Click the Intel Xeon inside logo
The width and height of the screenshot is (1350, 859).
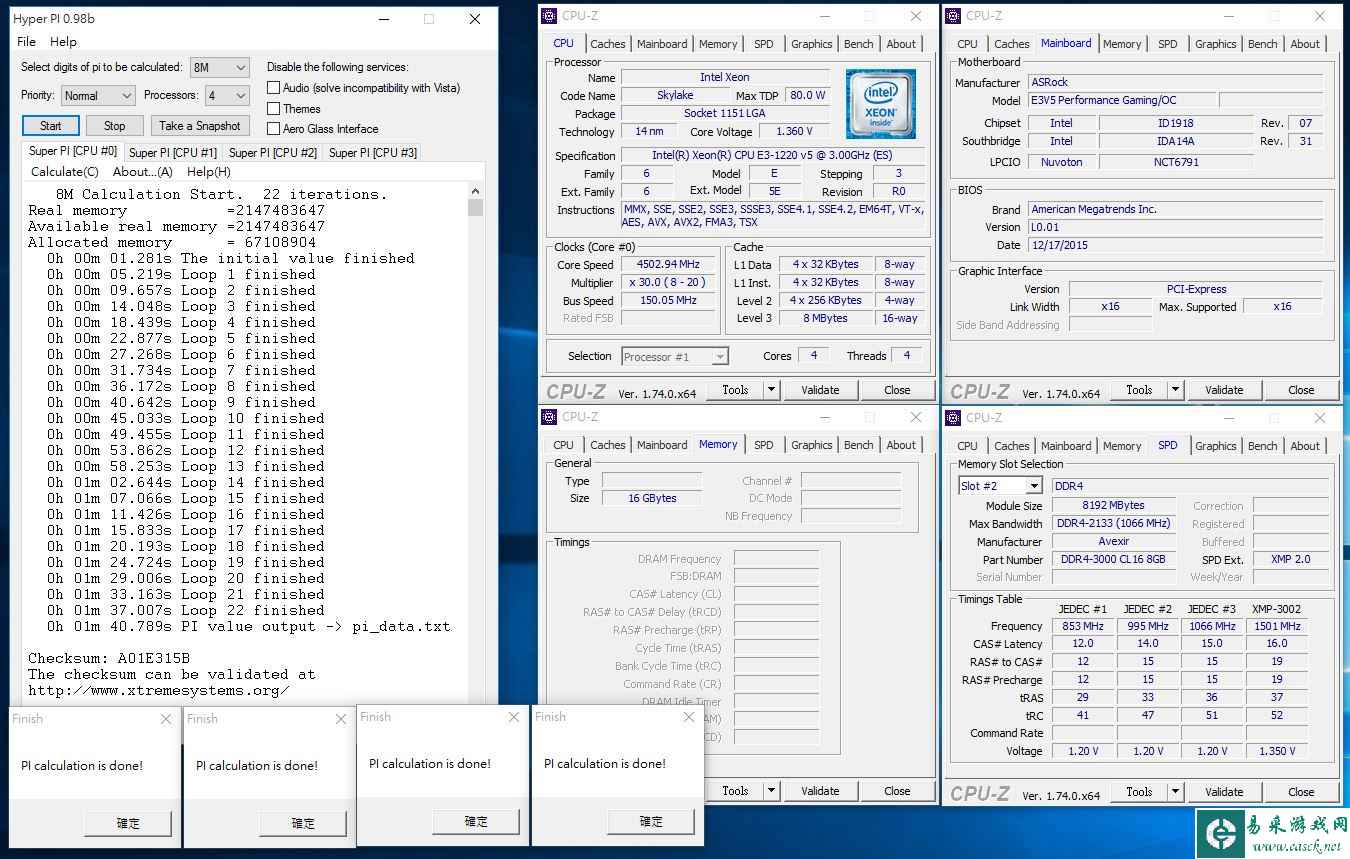click(x=880, y=104)
